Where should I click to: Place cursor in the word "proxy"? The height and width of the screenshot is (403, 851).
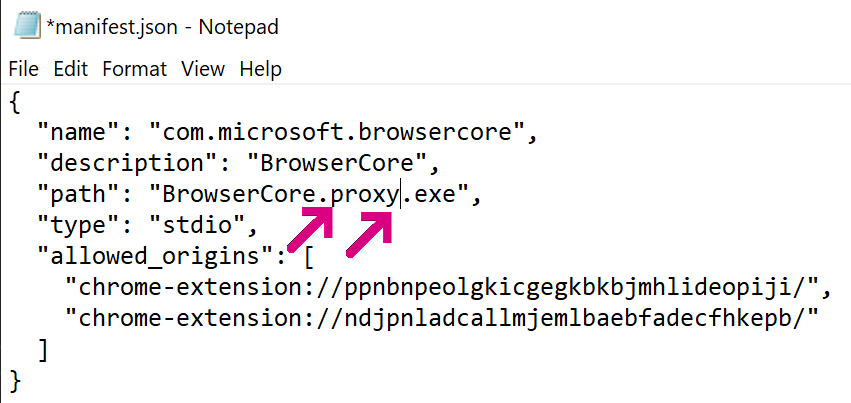click(364, 193)
